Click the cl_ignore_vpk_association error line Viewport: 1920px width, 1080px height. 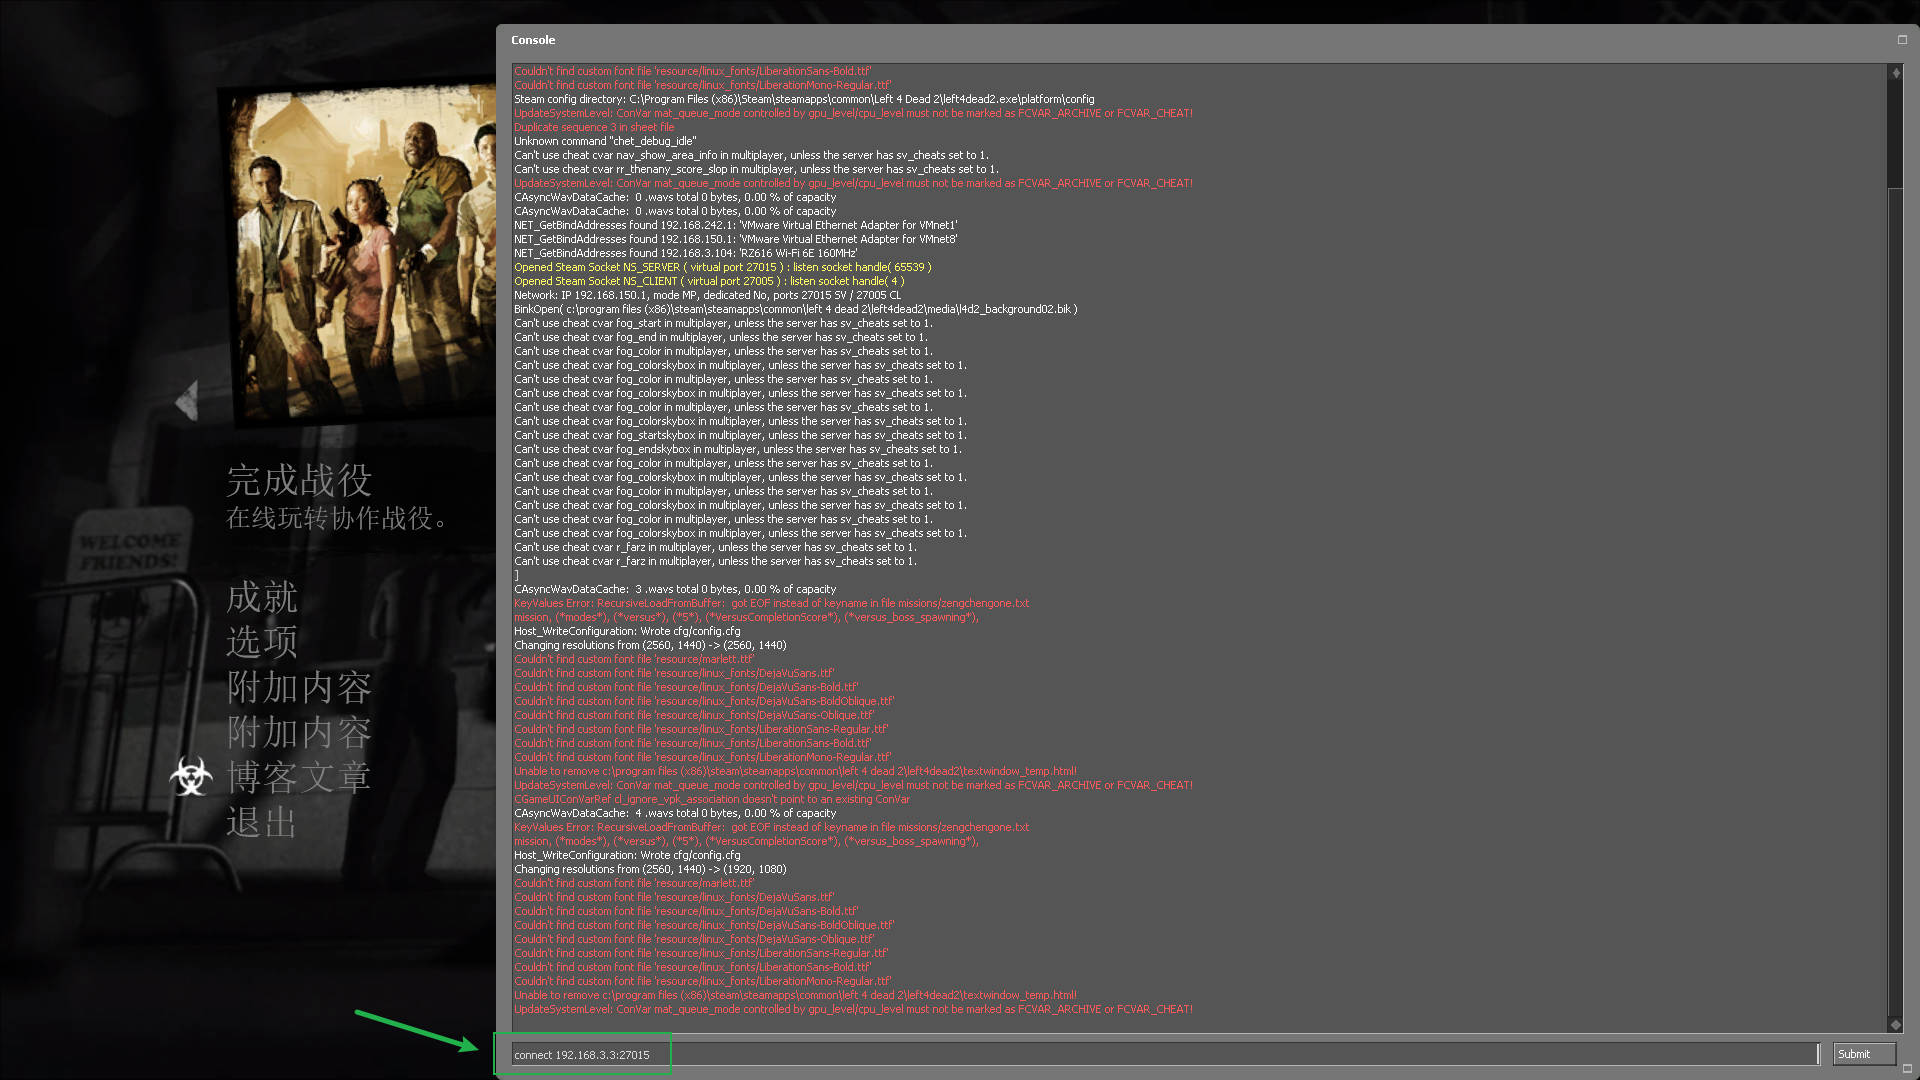712,799
